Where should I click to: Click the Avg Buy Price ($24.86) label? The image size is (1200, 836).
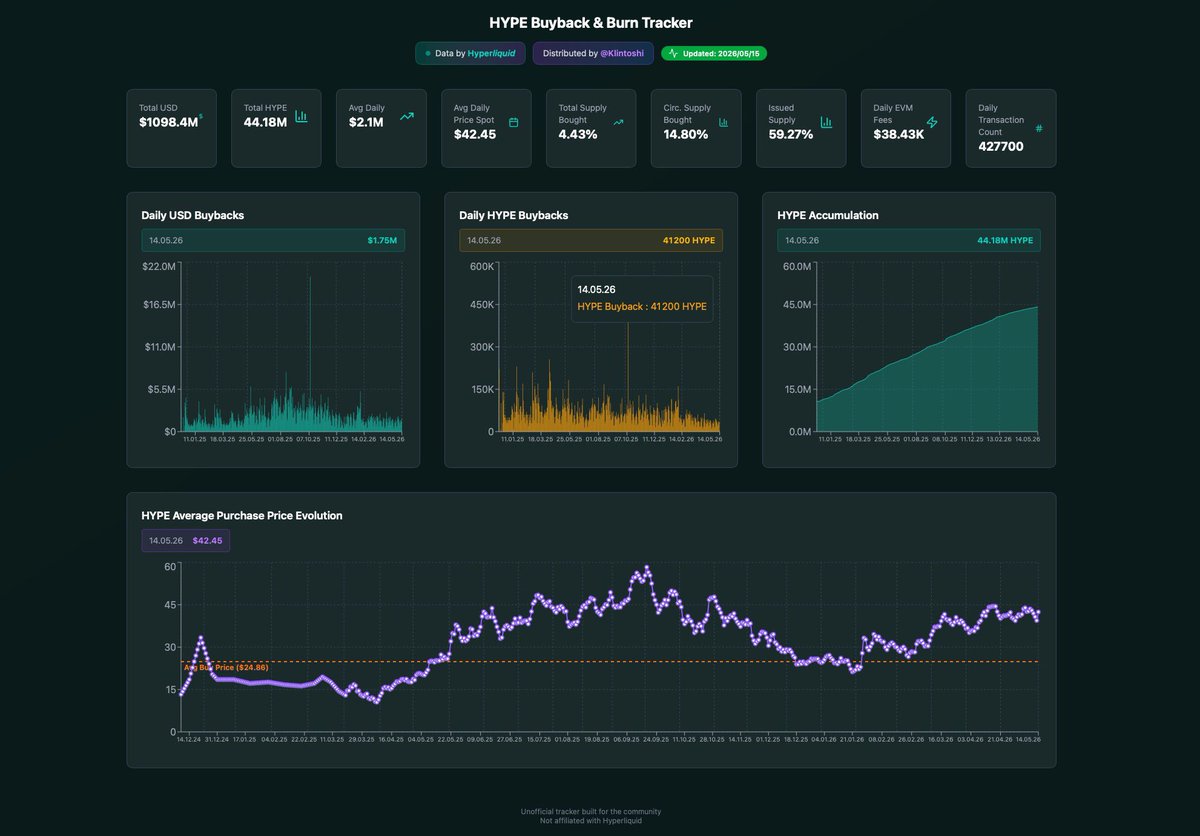click(x=226, y=667)
